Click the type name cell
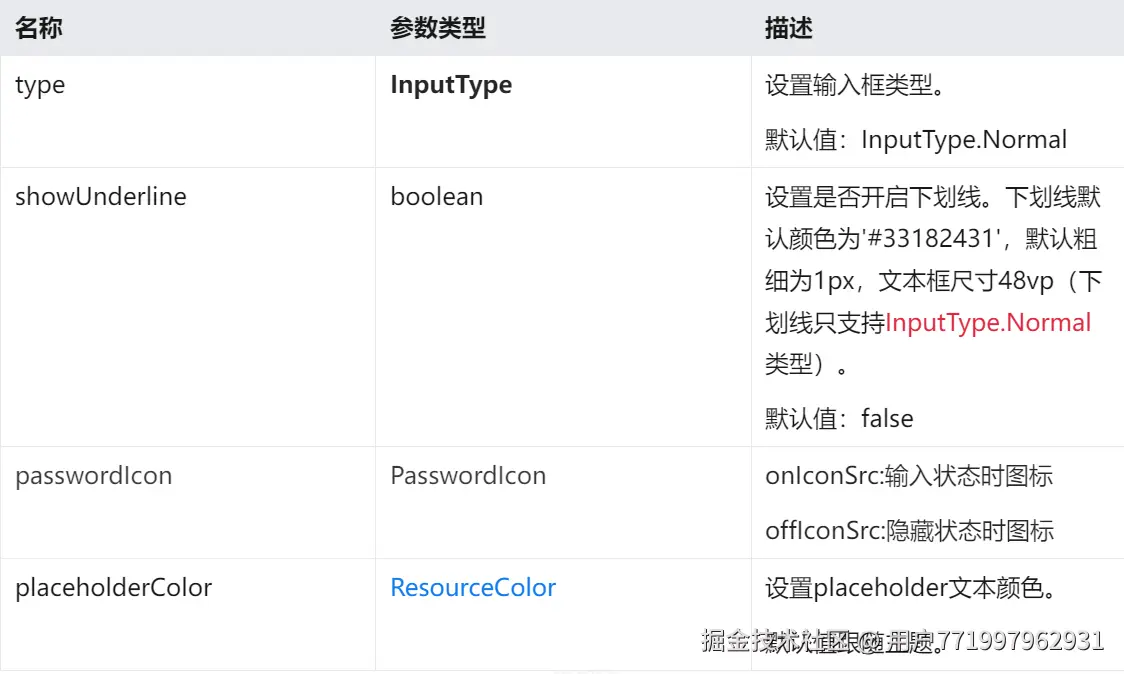 40,85
